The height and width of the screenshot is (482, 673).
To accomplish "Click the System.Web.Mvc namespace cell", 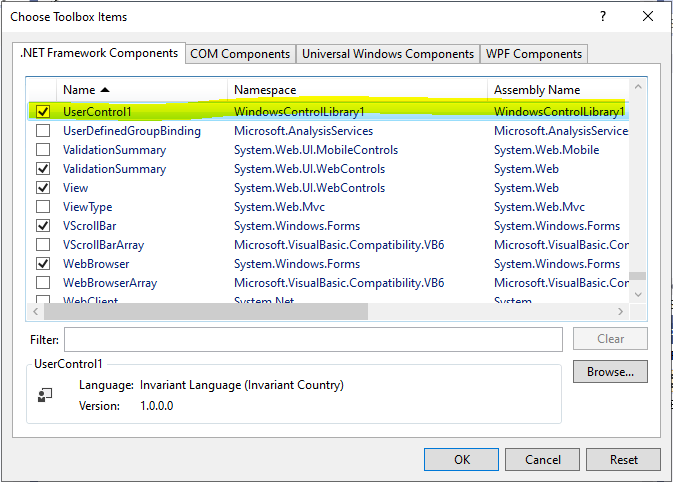I will (279, 207).
